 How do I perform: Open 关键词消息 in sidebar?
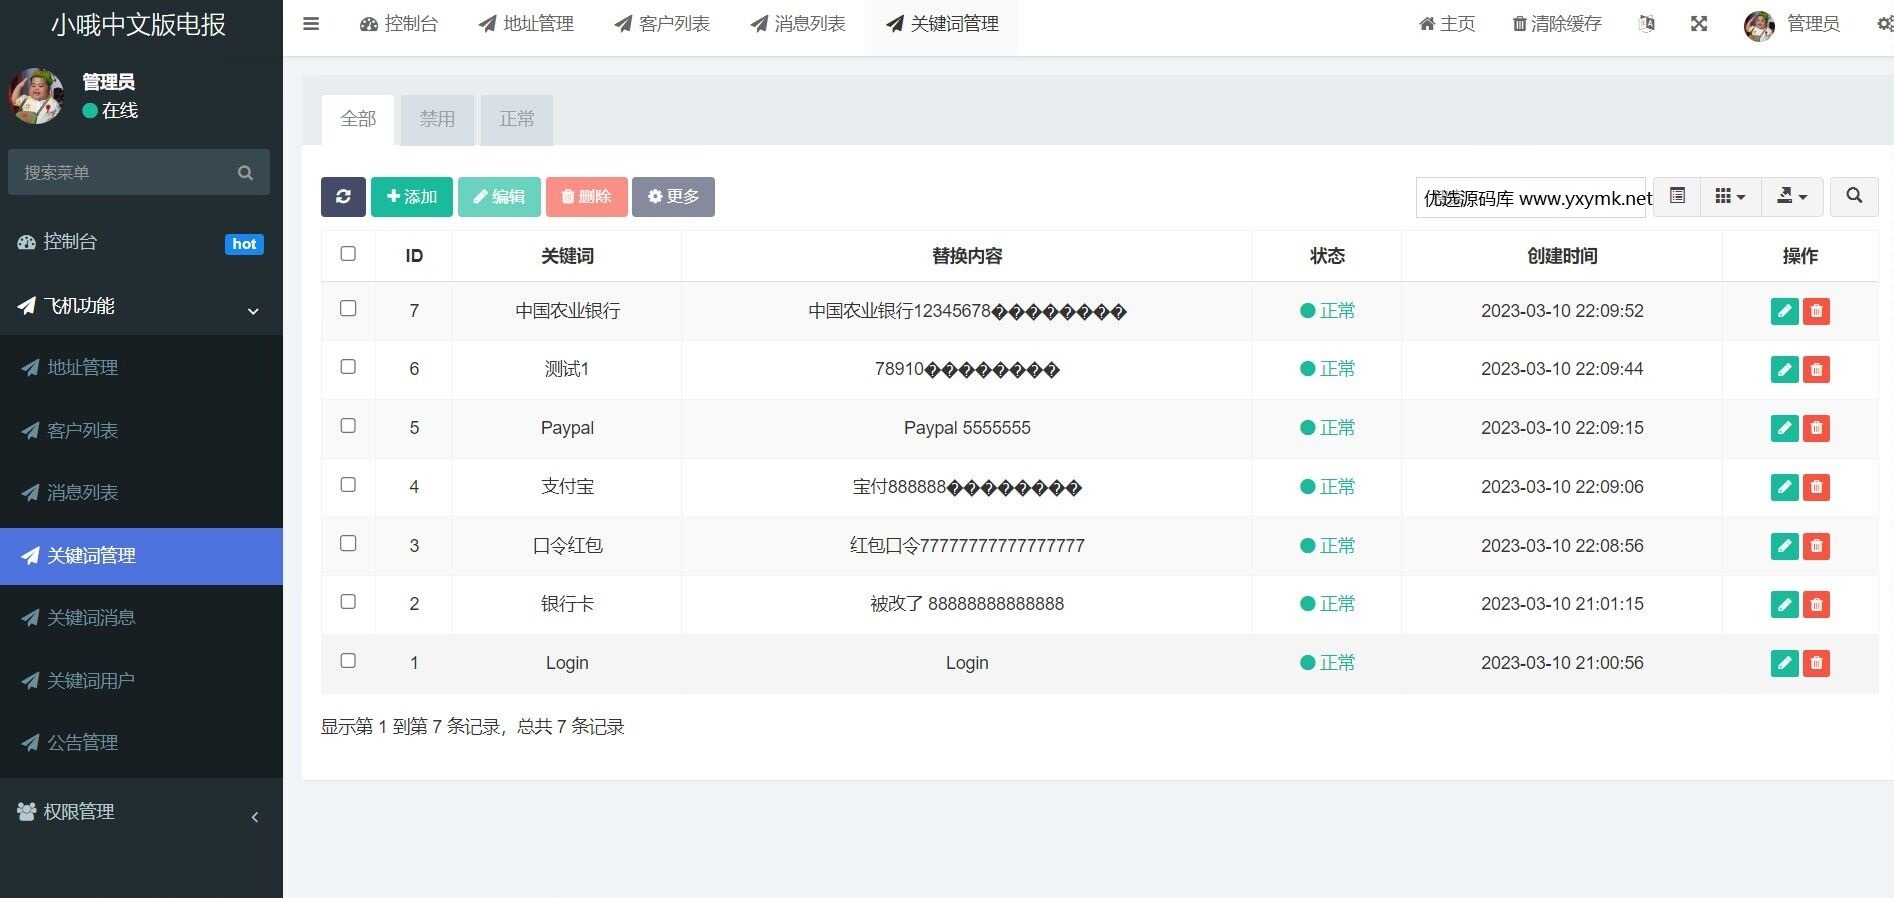tap(141, 618)
